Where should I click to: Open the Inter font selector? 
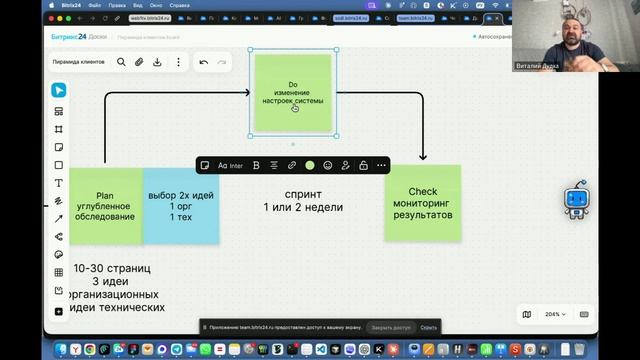230,165
